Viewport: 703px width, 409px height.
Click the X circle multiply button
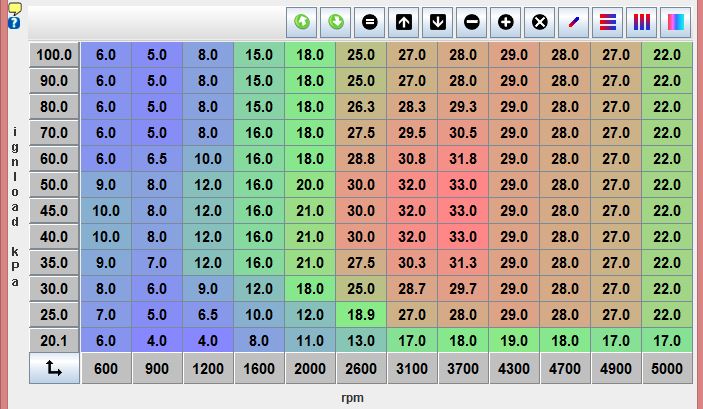click(540, 21)
